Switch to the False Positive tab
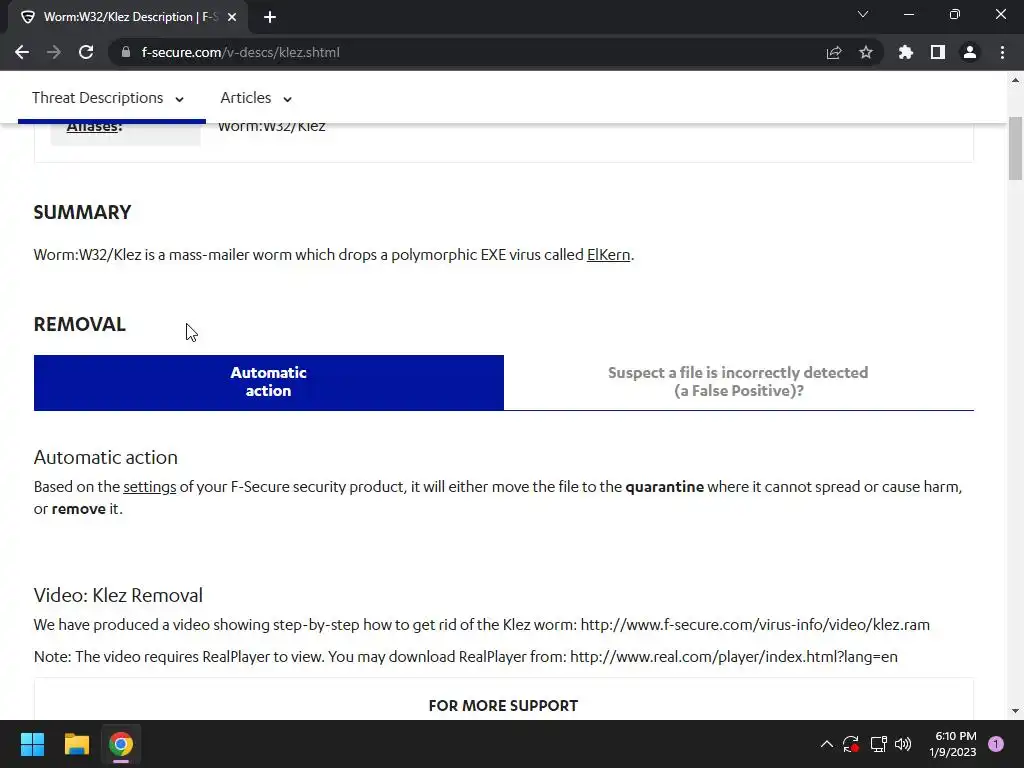 click(x=739, y=382)
